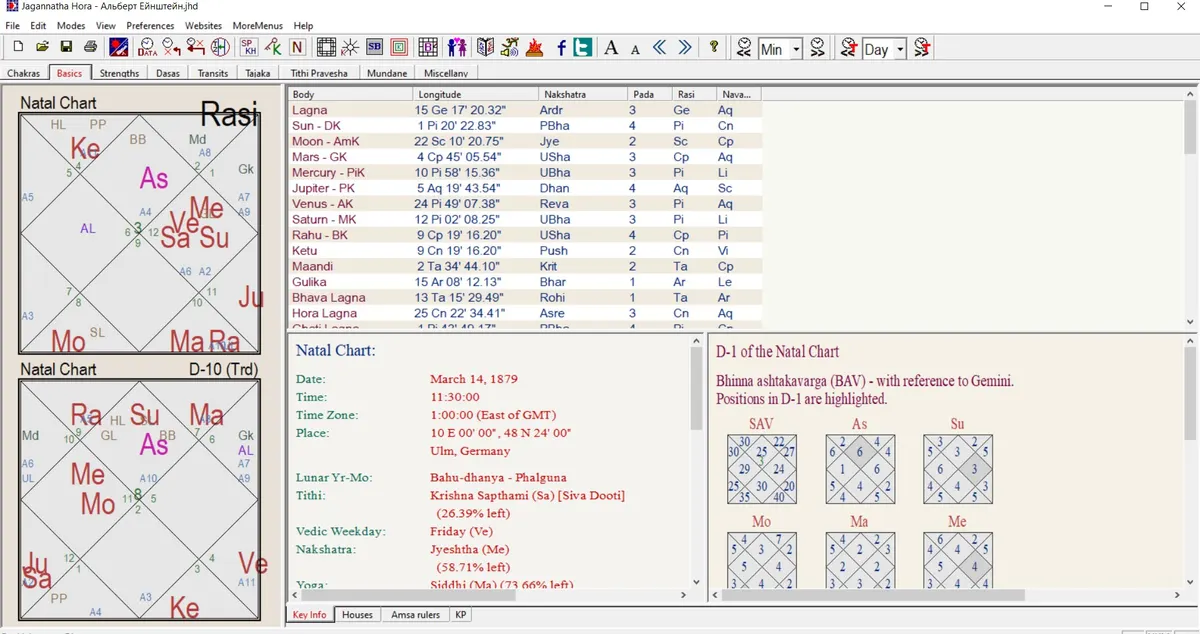Share on Twitter via the t icon
The image size is (1200, 634).
pyautogui.click(x=582, y=47)
